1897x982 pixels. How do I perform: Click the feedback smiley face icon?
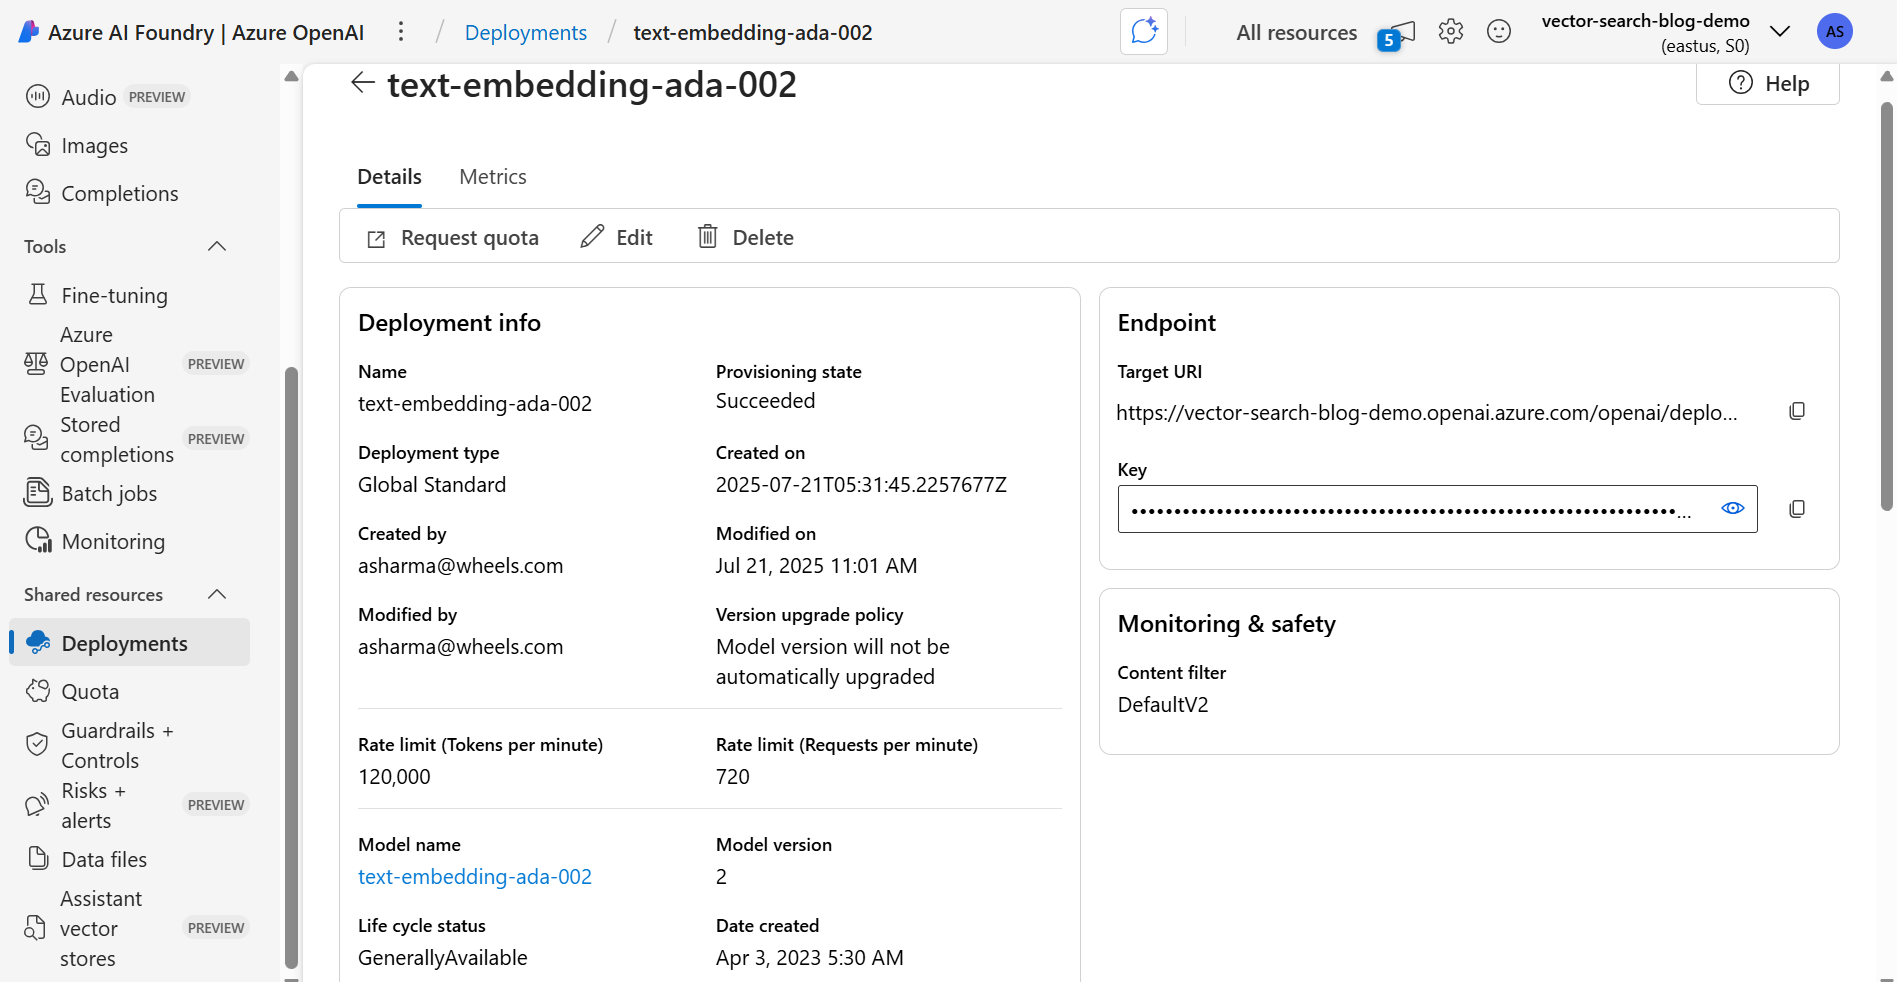[x=1499, y=31]
